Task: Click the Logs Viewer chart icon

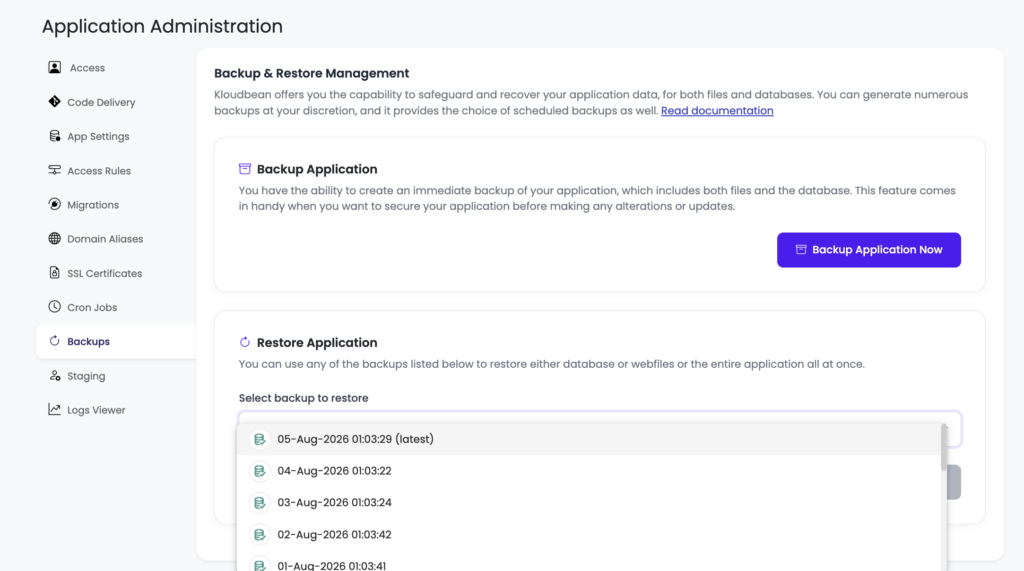Action: pos(54,410)
